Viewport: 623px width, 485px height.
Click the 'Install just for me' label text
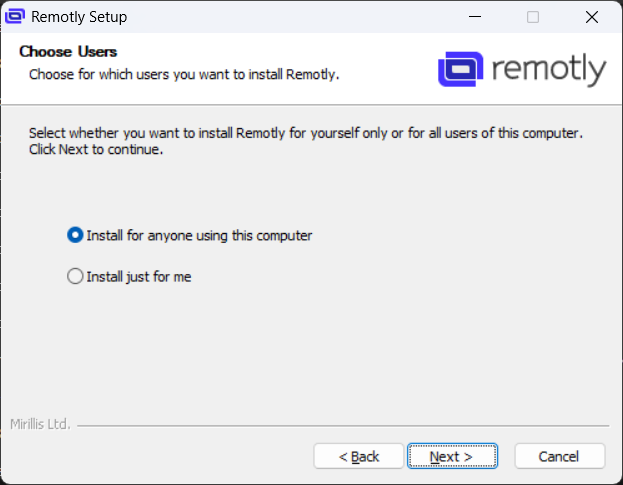click(138, 277)
